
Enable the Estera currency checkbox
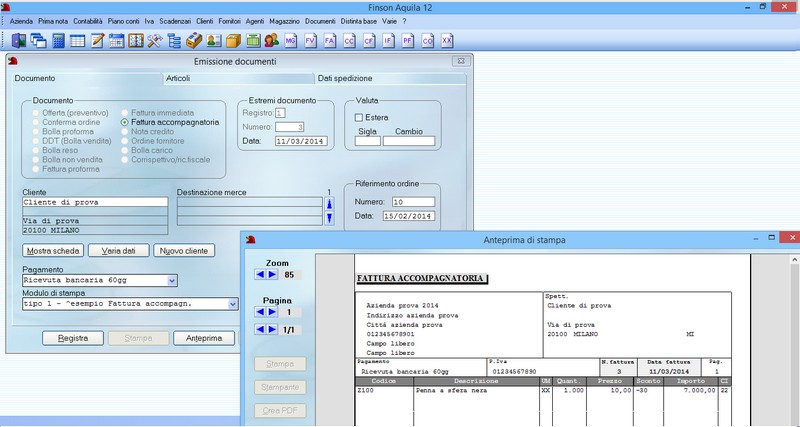point(359,118)
